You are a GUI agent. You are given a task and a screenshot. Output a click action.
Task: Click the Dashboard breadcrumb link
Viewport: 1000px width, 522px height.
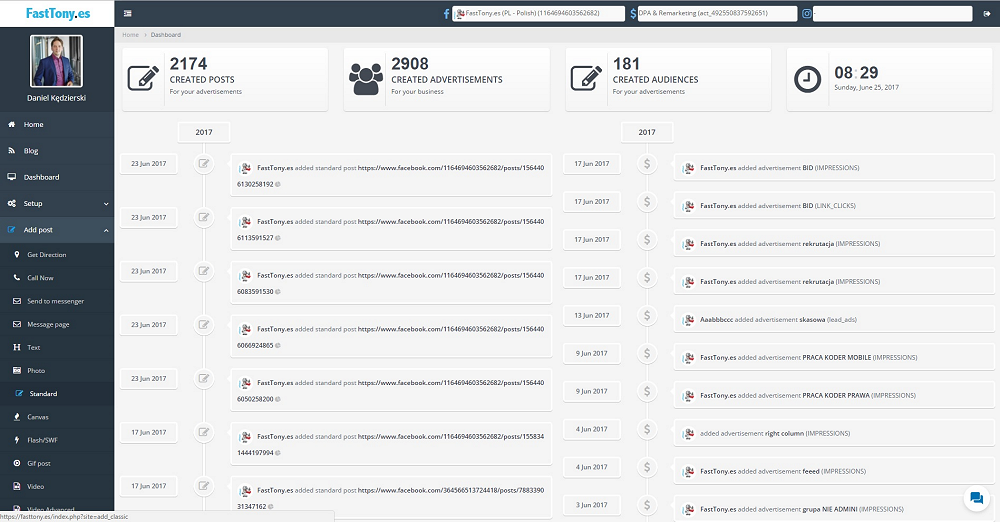166,34
